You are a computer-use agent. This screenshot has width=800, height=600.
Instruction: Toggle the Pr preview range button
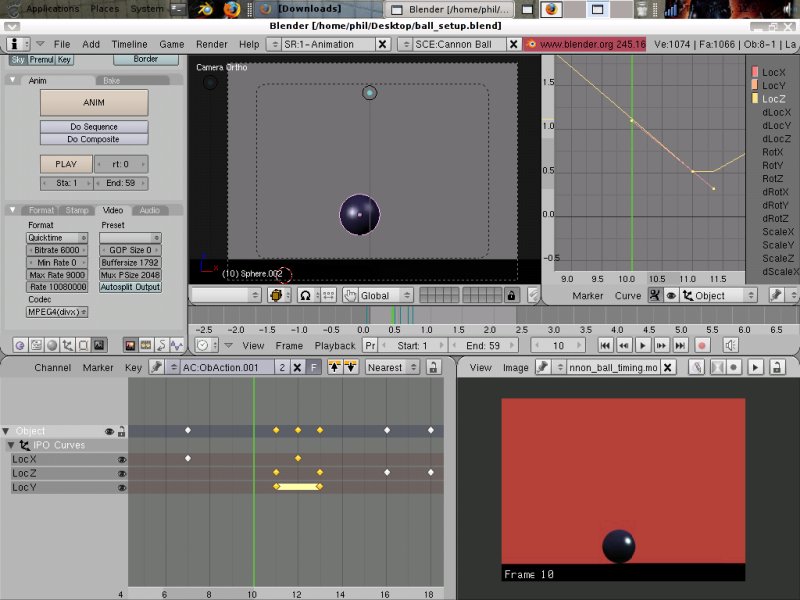click(x=370, y=345)
